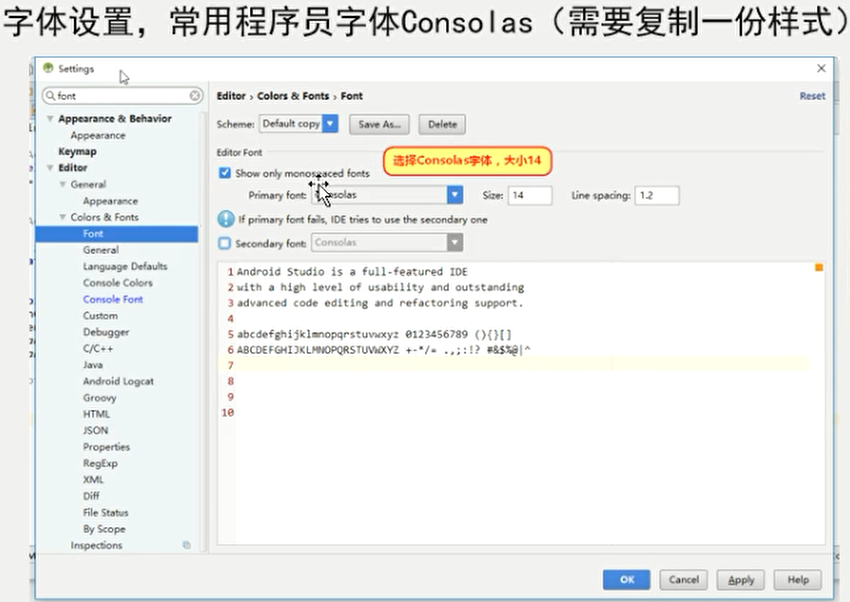The width and height of the screenshot is (850, 602).
Task: Click Editor in the breadcrumb path
Action: click(x=231, y=96)
